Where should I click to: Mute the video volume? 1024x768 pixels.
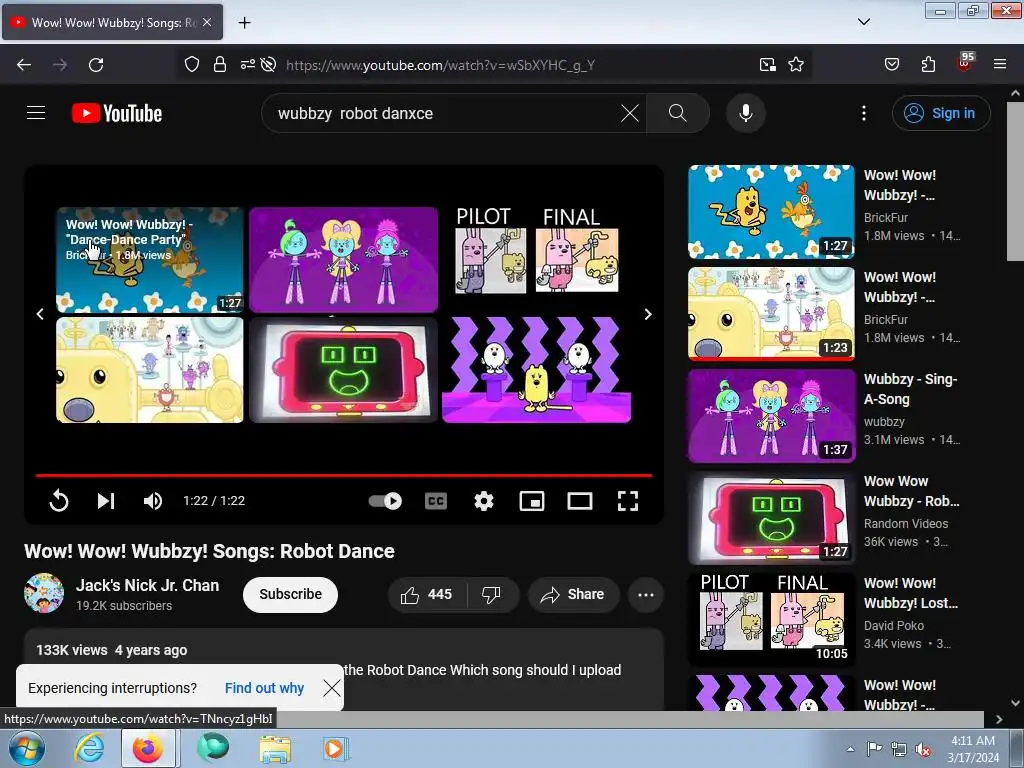click(153, 501)
